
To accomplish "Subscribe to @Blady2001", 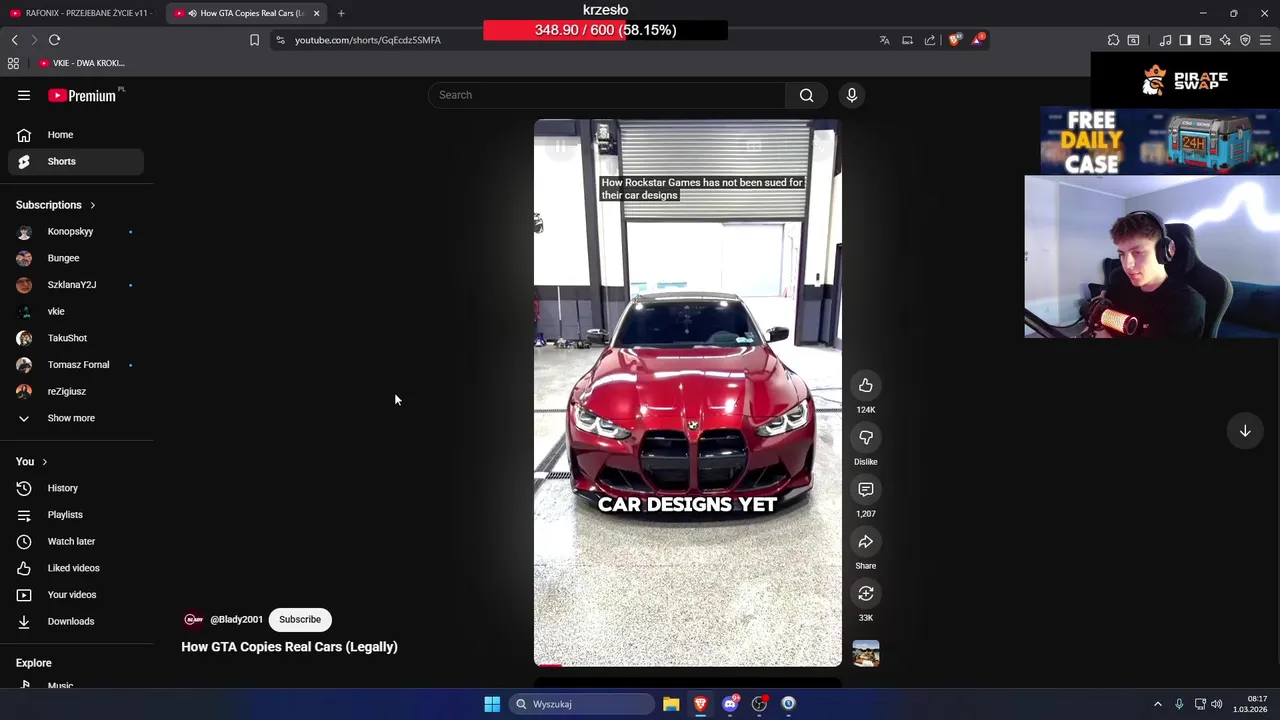I will [300, 619].
